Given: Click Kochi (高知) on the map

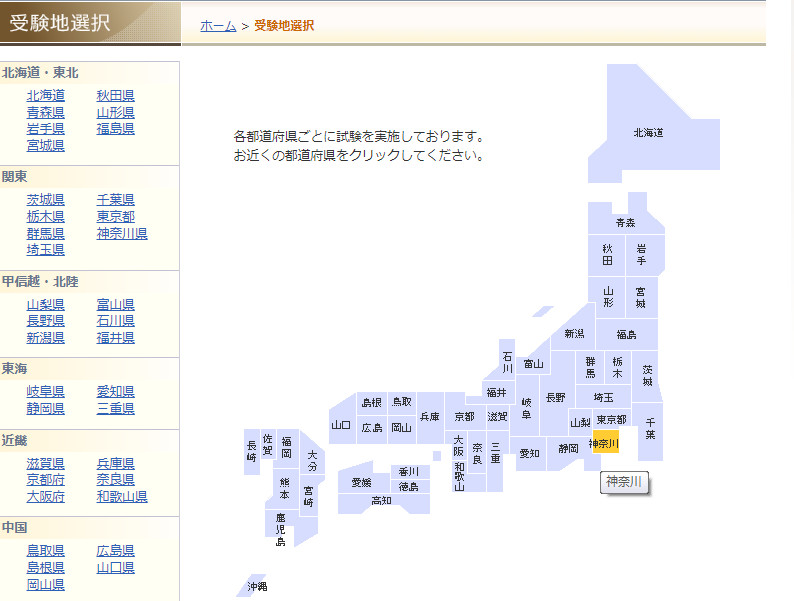Looking at the screenshot, I should click(x=382, y=500).
